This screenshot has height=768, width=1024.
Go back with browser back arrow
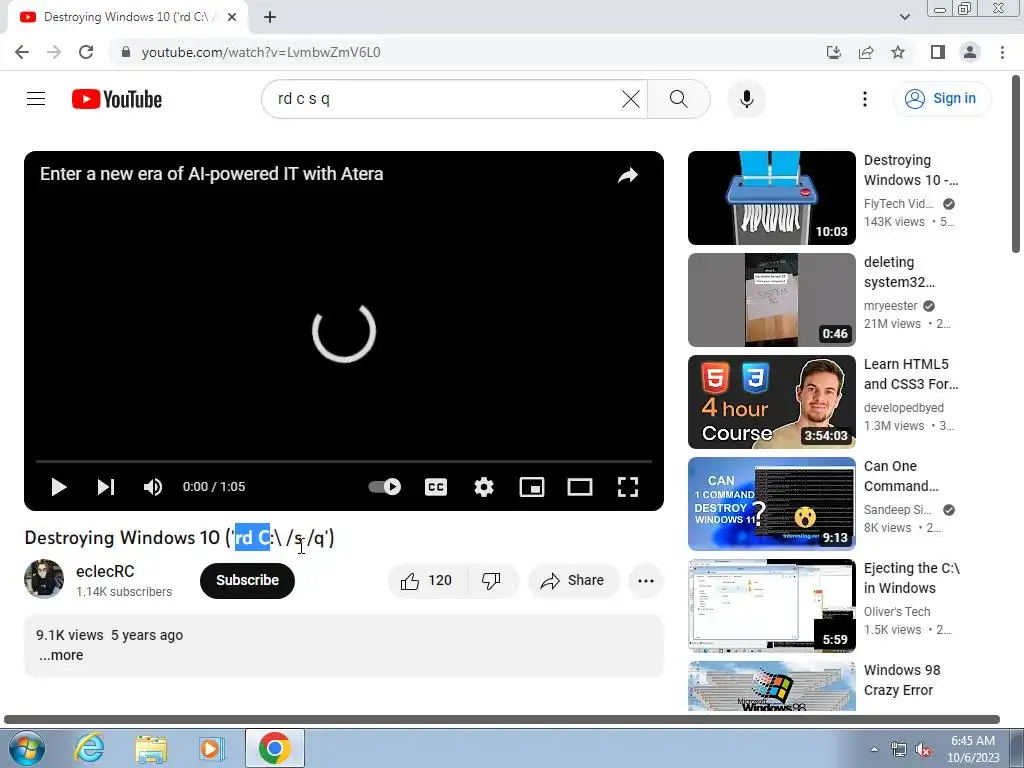[x=22, y=52]
